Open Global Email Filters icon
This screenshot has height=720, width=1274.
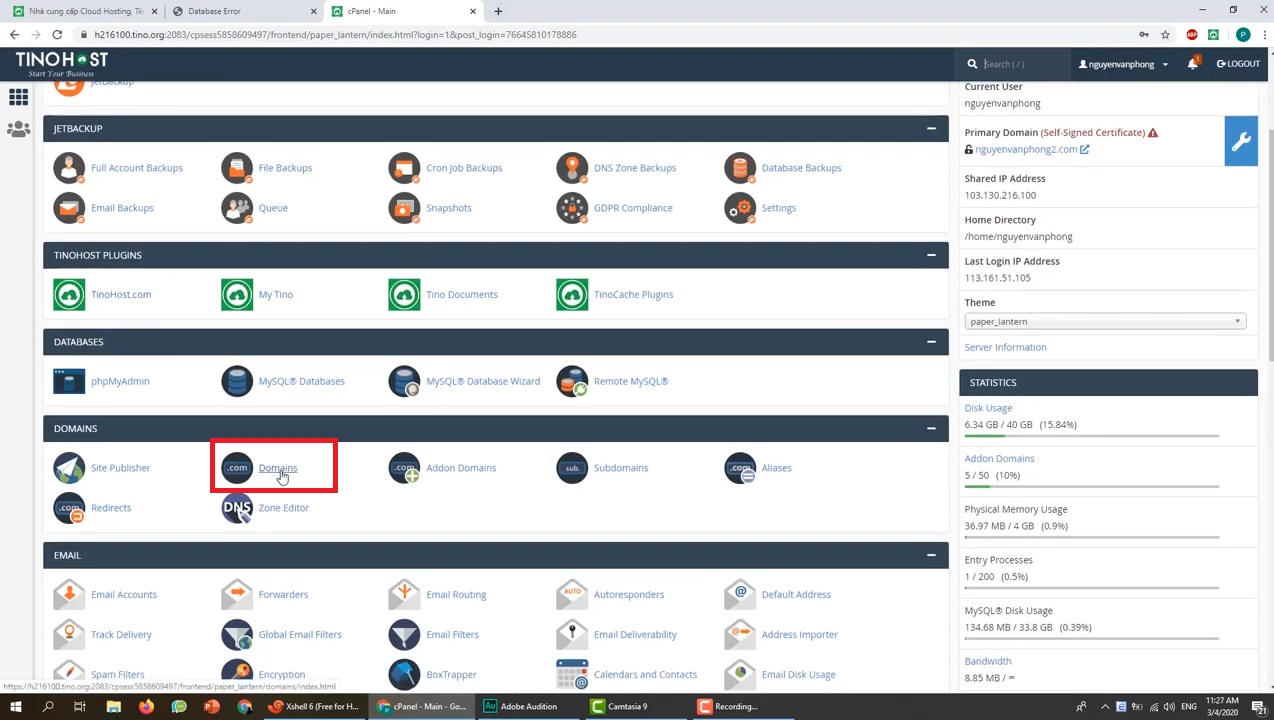(x=237, y=634)
